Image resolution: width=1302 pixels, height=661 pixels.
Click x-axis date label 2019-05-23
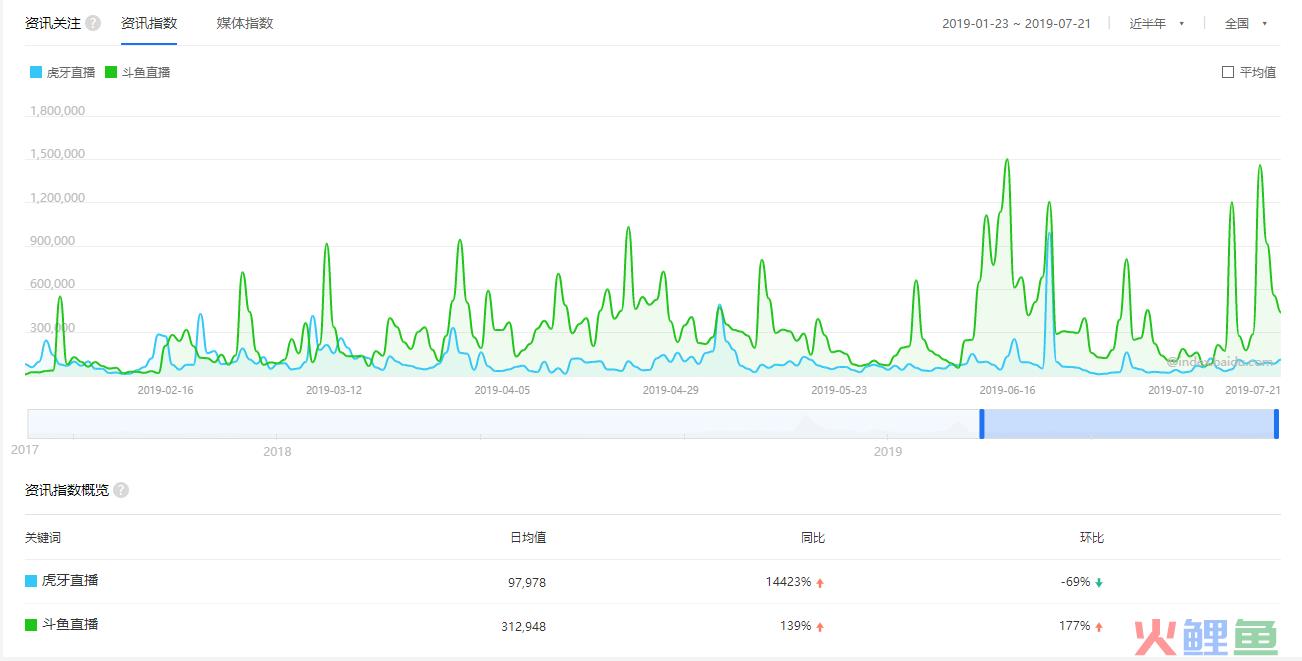(839, 390)
